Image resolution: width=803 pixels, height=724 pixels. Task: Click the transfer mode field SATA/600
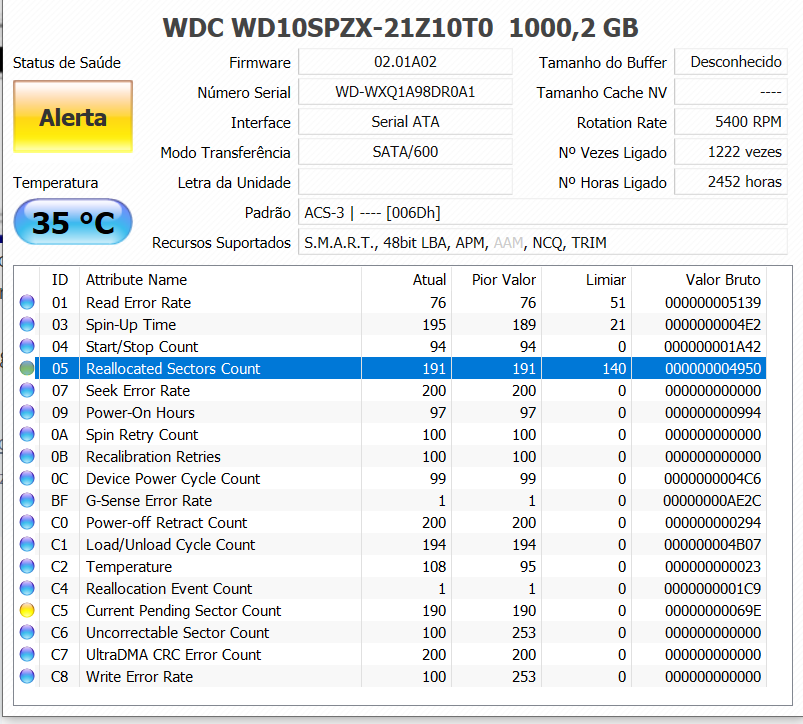(405, 152)
